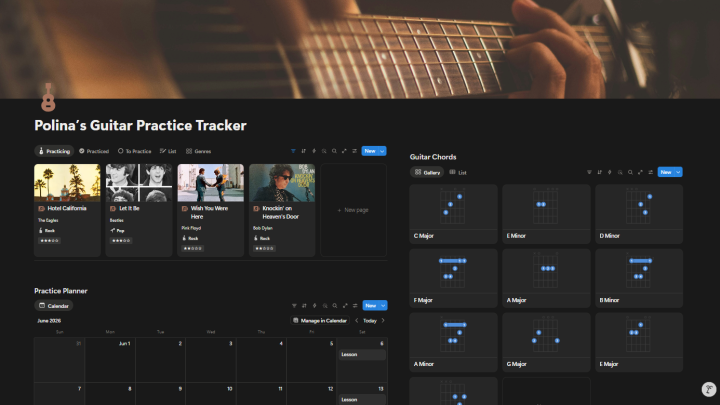
Task: Select the Practice Planner Calendar tab
Action: pos(54,306)
